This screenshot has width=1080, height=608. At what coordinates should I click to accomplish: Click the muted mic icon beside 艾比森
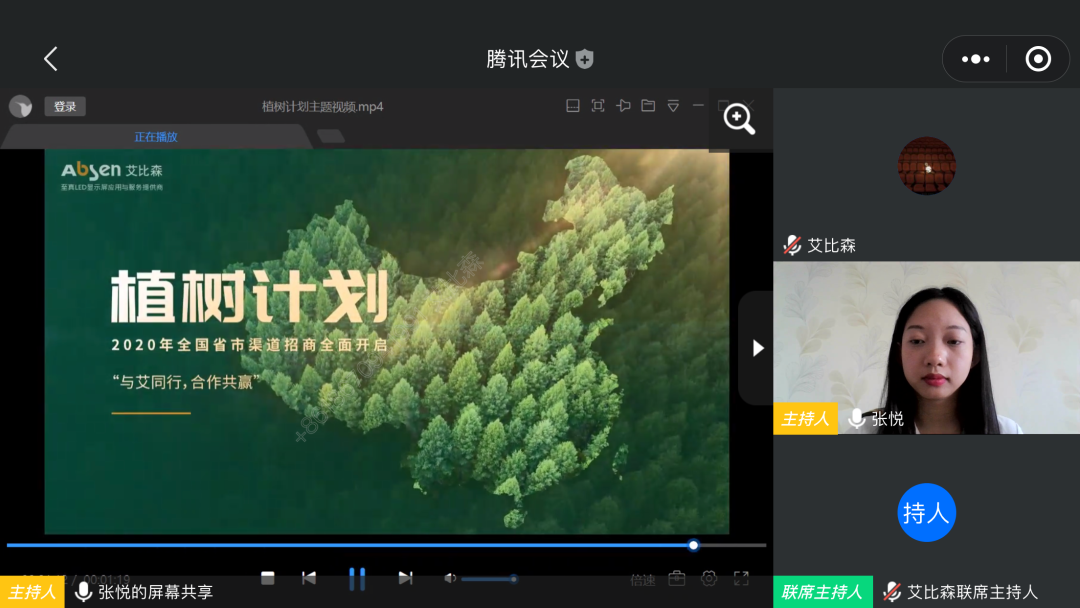pyautogui.click(x=793, y=245)
